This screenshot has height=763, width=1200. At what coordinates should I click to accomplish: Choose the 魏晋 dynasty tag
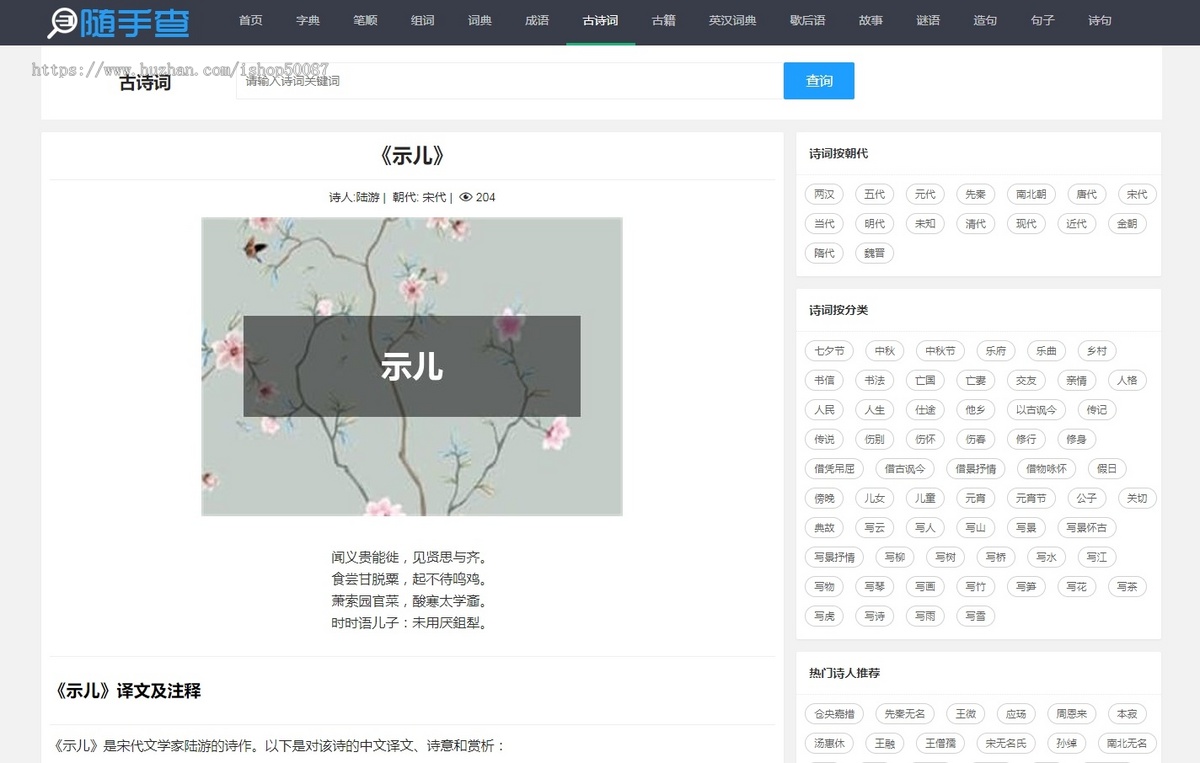click(875, 253)
